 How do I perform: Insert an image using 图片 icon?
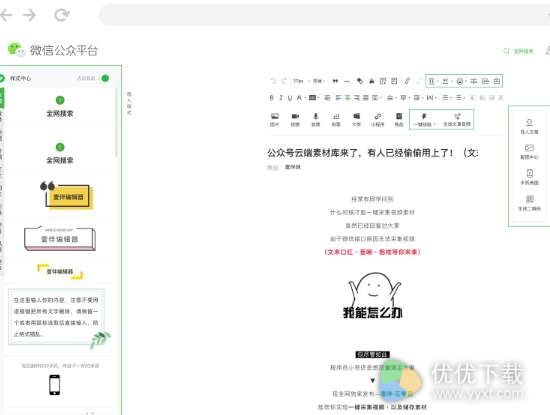coord(275,120)
